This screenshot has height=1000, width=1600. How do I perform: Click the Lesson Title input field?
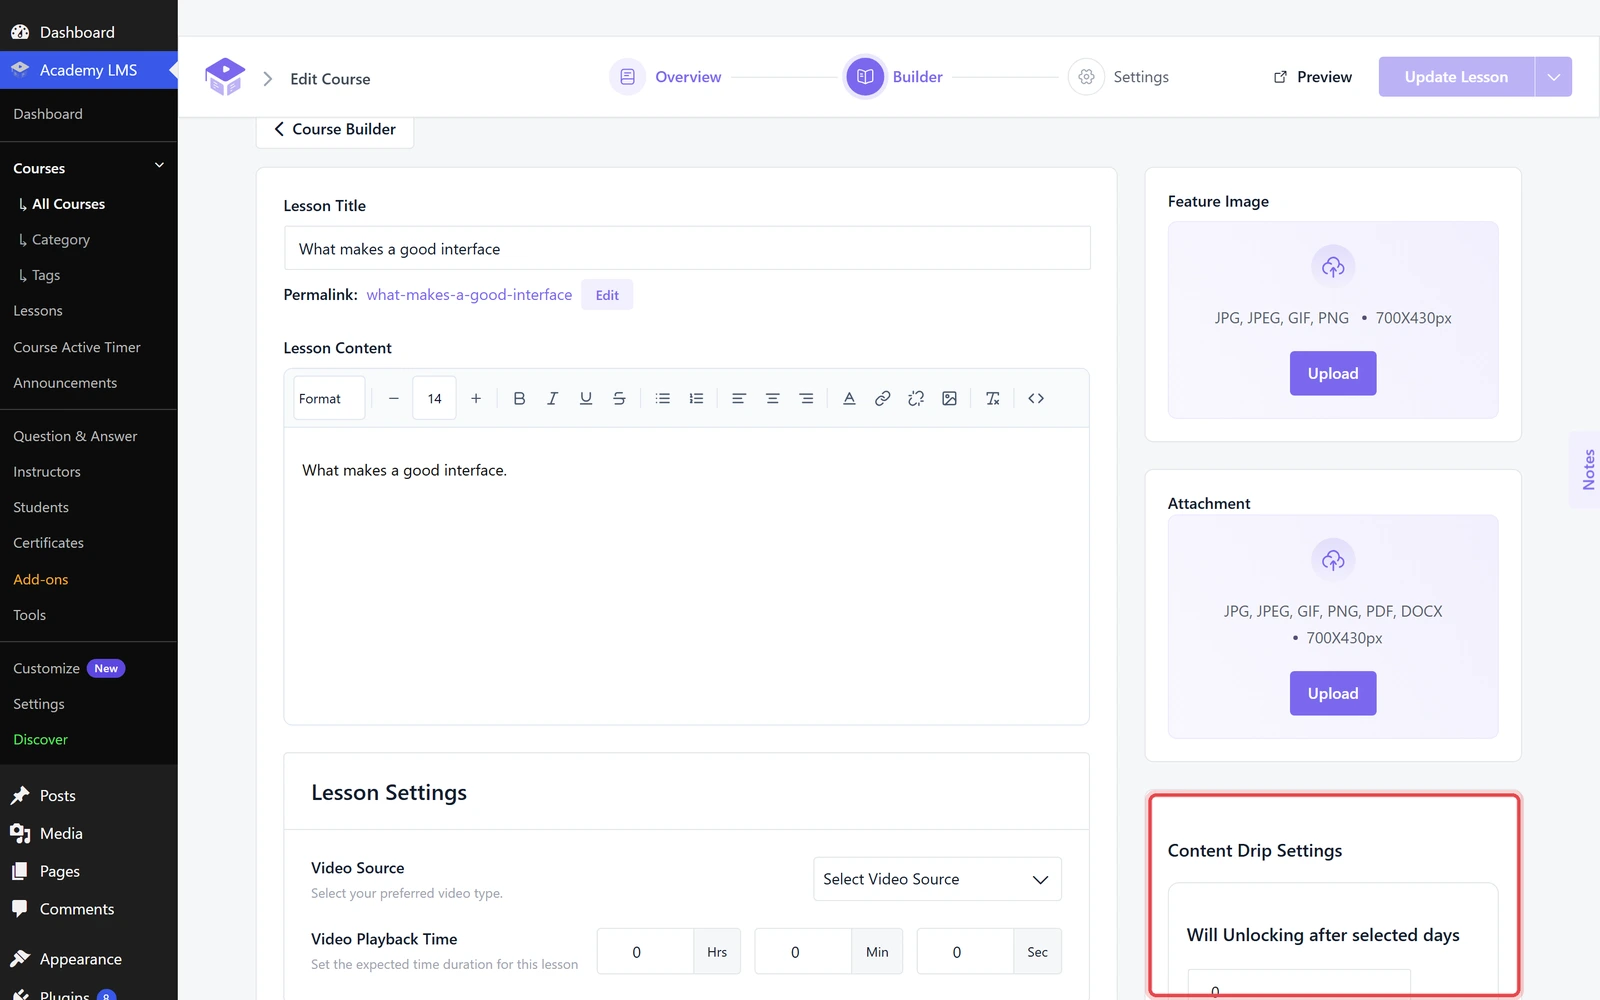click(687, 248)
